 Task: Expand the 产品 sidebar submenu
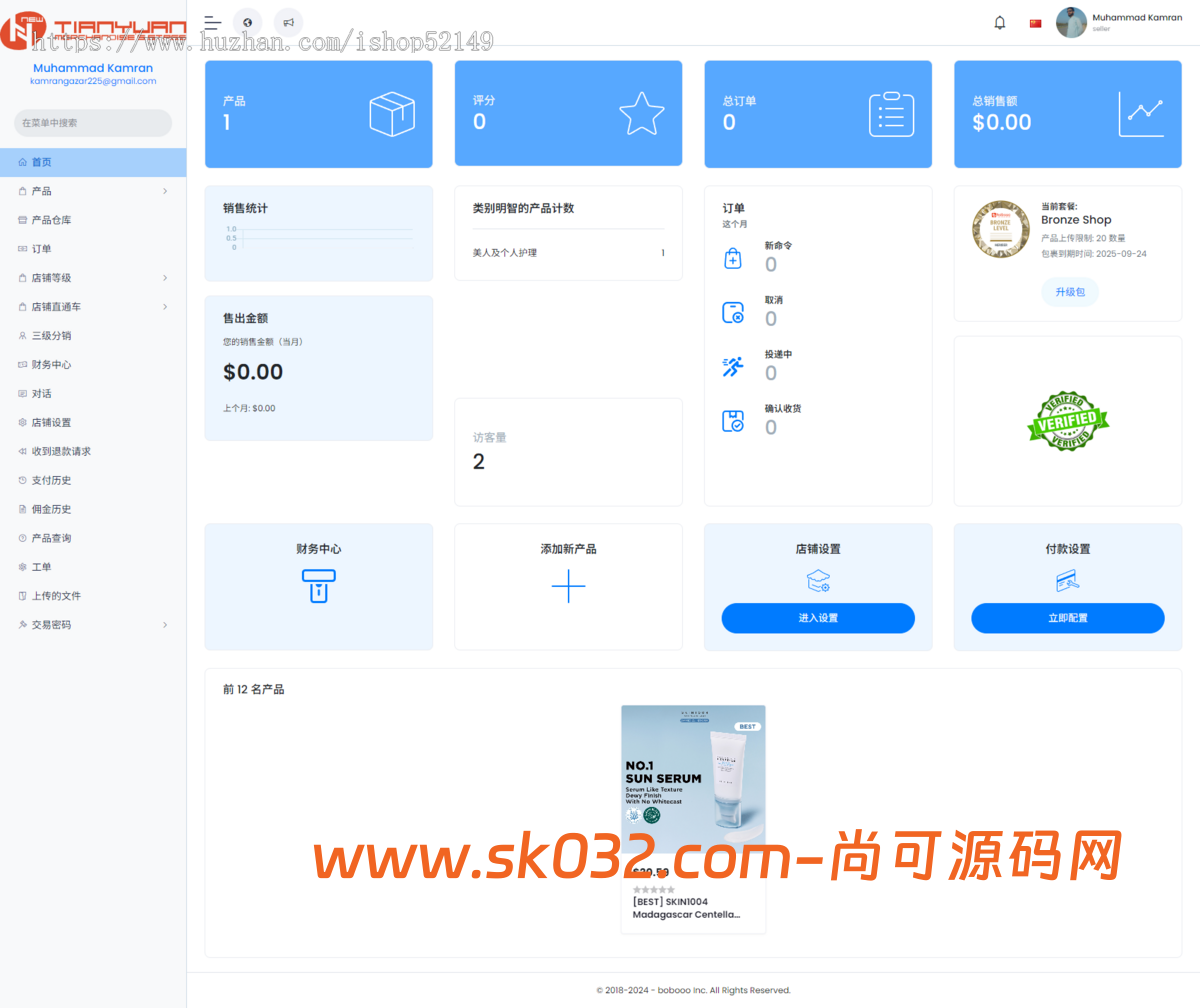93,191
